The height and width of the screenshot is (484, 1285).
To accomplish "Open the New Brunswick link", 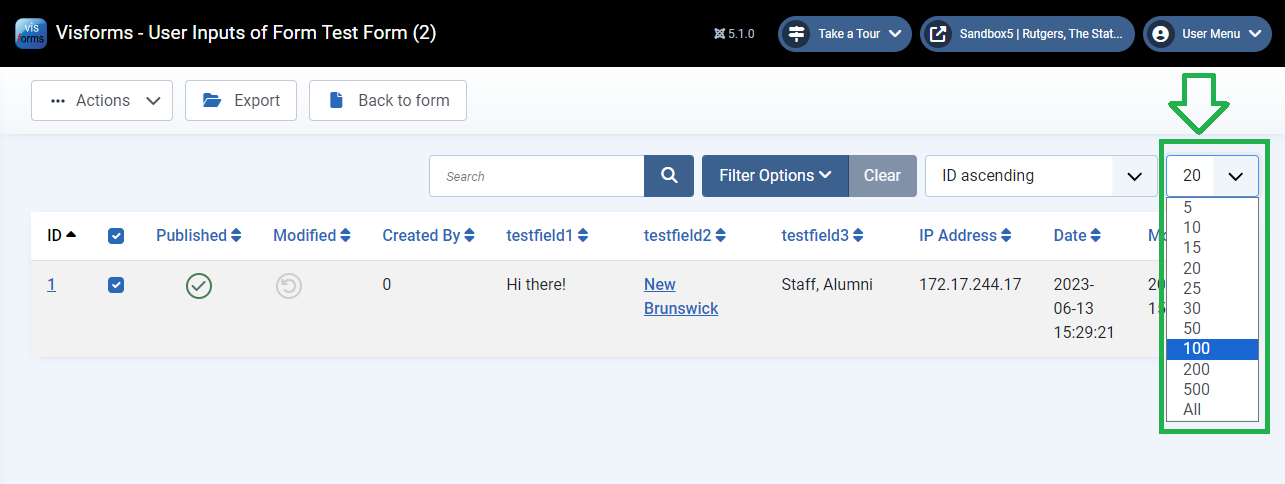I will pyautogui.click(x=681, y=297).
